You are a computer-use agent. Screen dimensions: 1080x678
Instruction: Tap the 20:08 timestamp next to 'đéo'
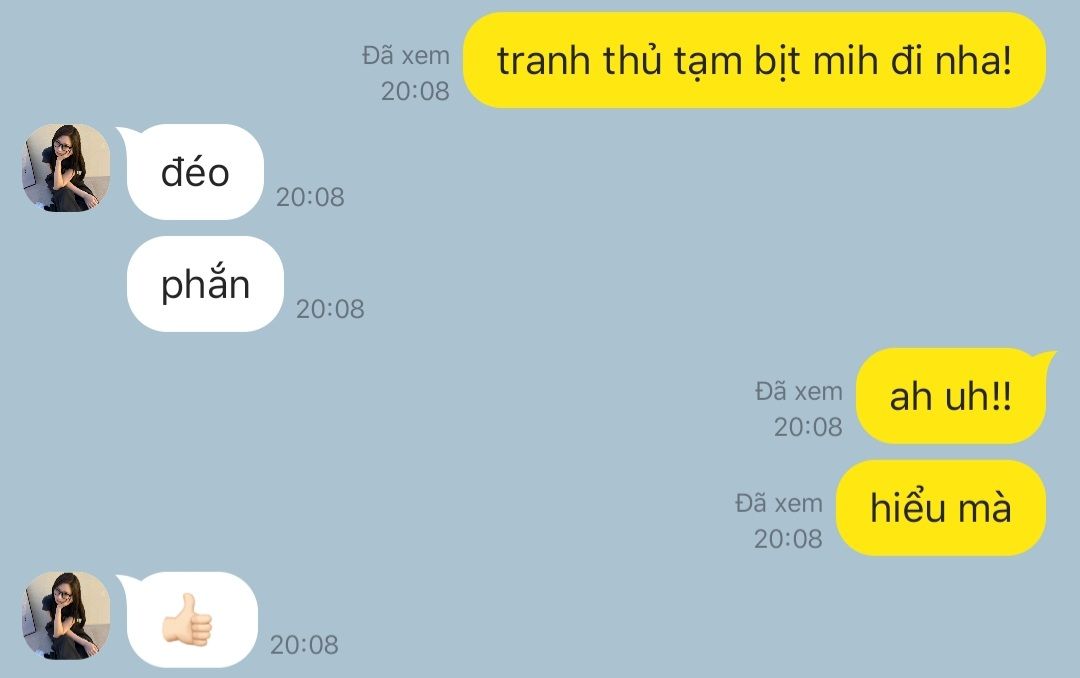[x=310, y=197]
